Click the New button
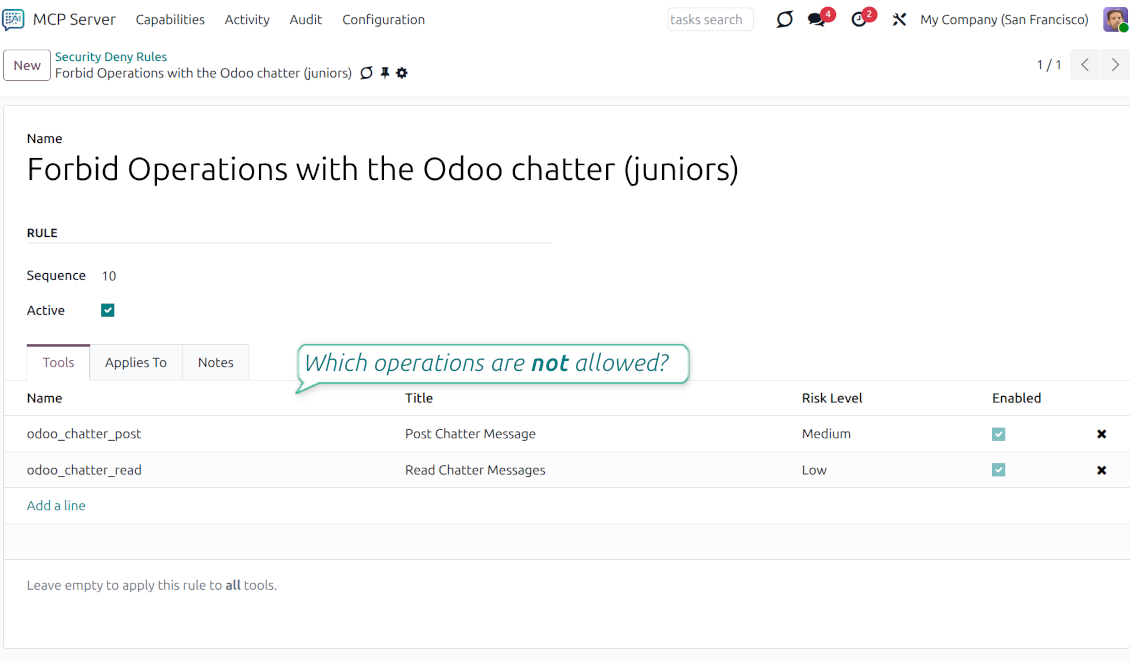Viewport: 1130px width, 661px height. click(26, 64)
